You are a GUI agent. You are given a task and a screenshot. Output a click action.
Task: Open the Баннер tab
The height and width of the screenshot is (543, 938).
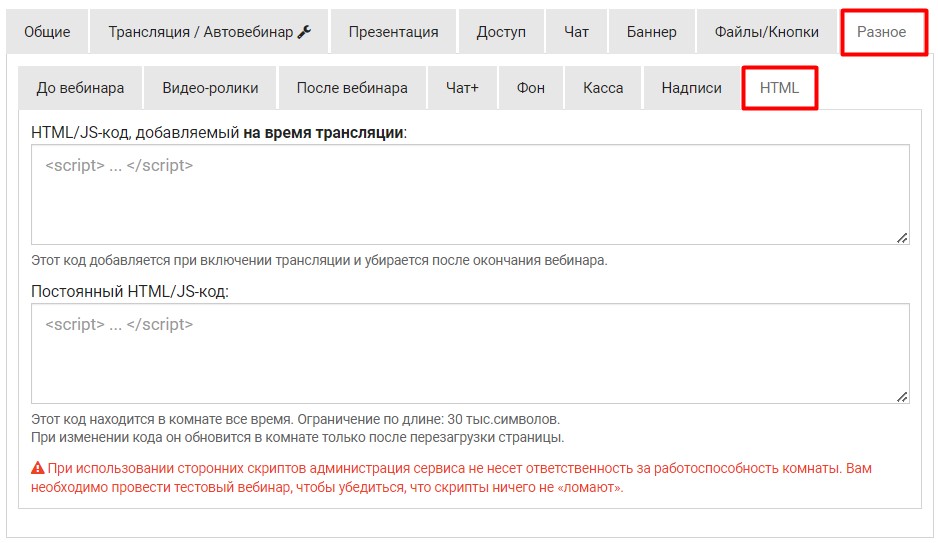(651, 32)
